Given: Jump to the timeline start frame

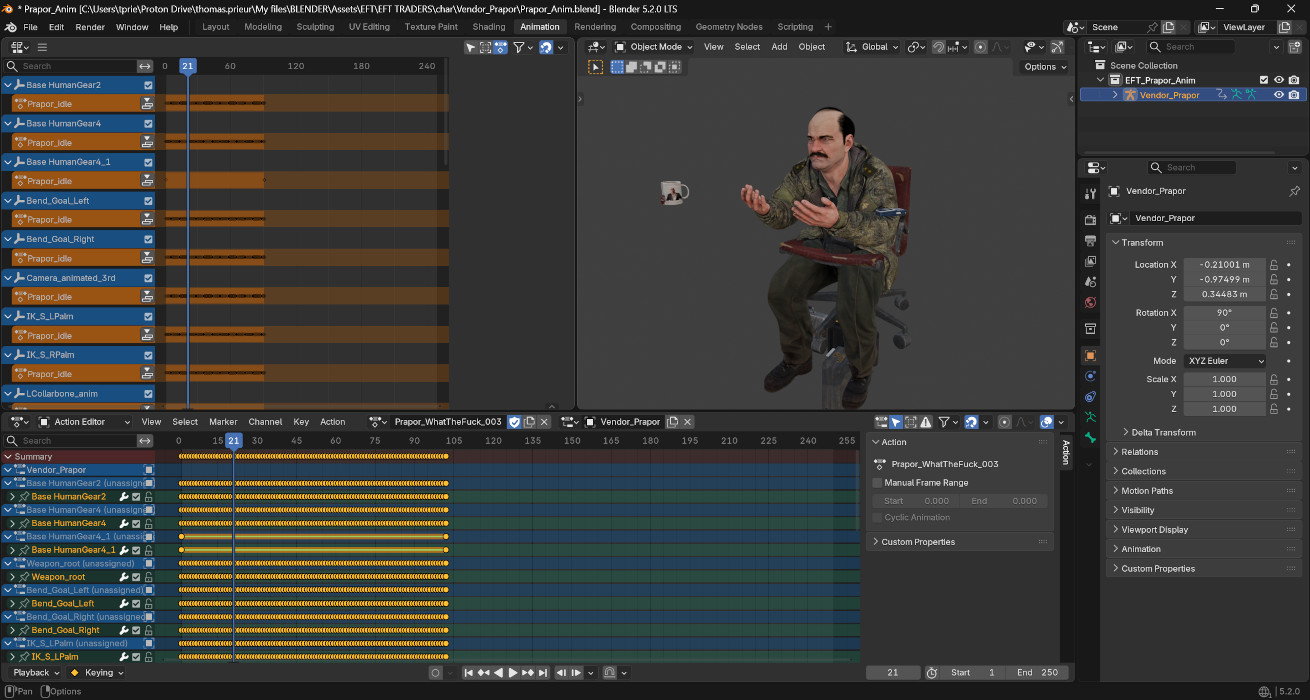Looking at the screenshot, I should coord(469,673).
